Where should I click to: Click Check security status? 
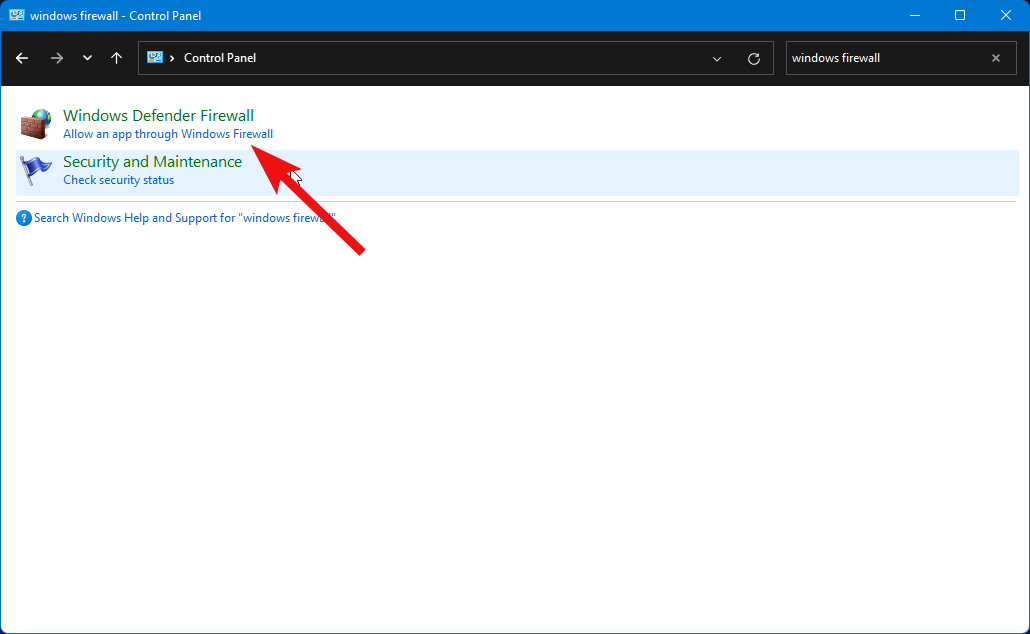coord(118,179)
